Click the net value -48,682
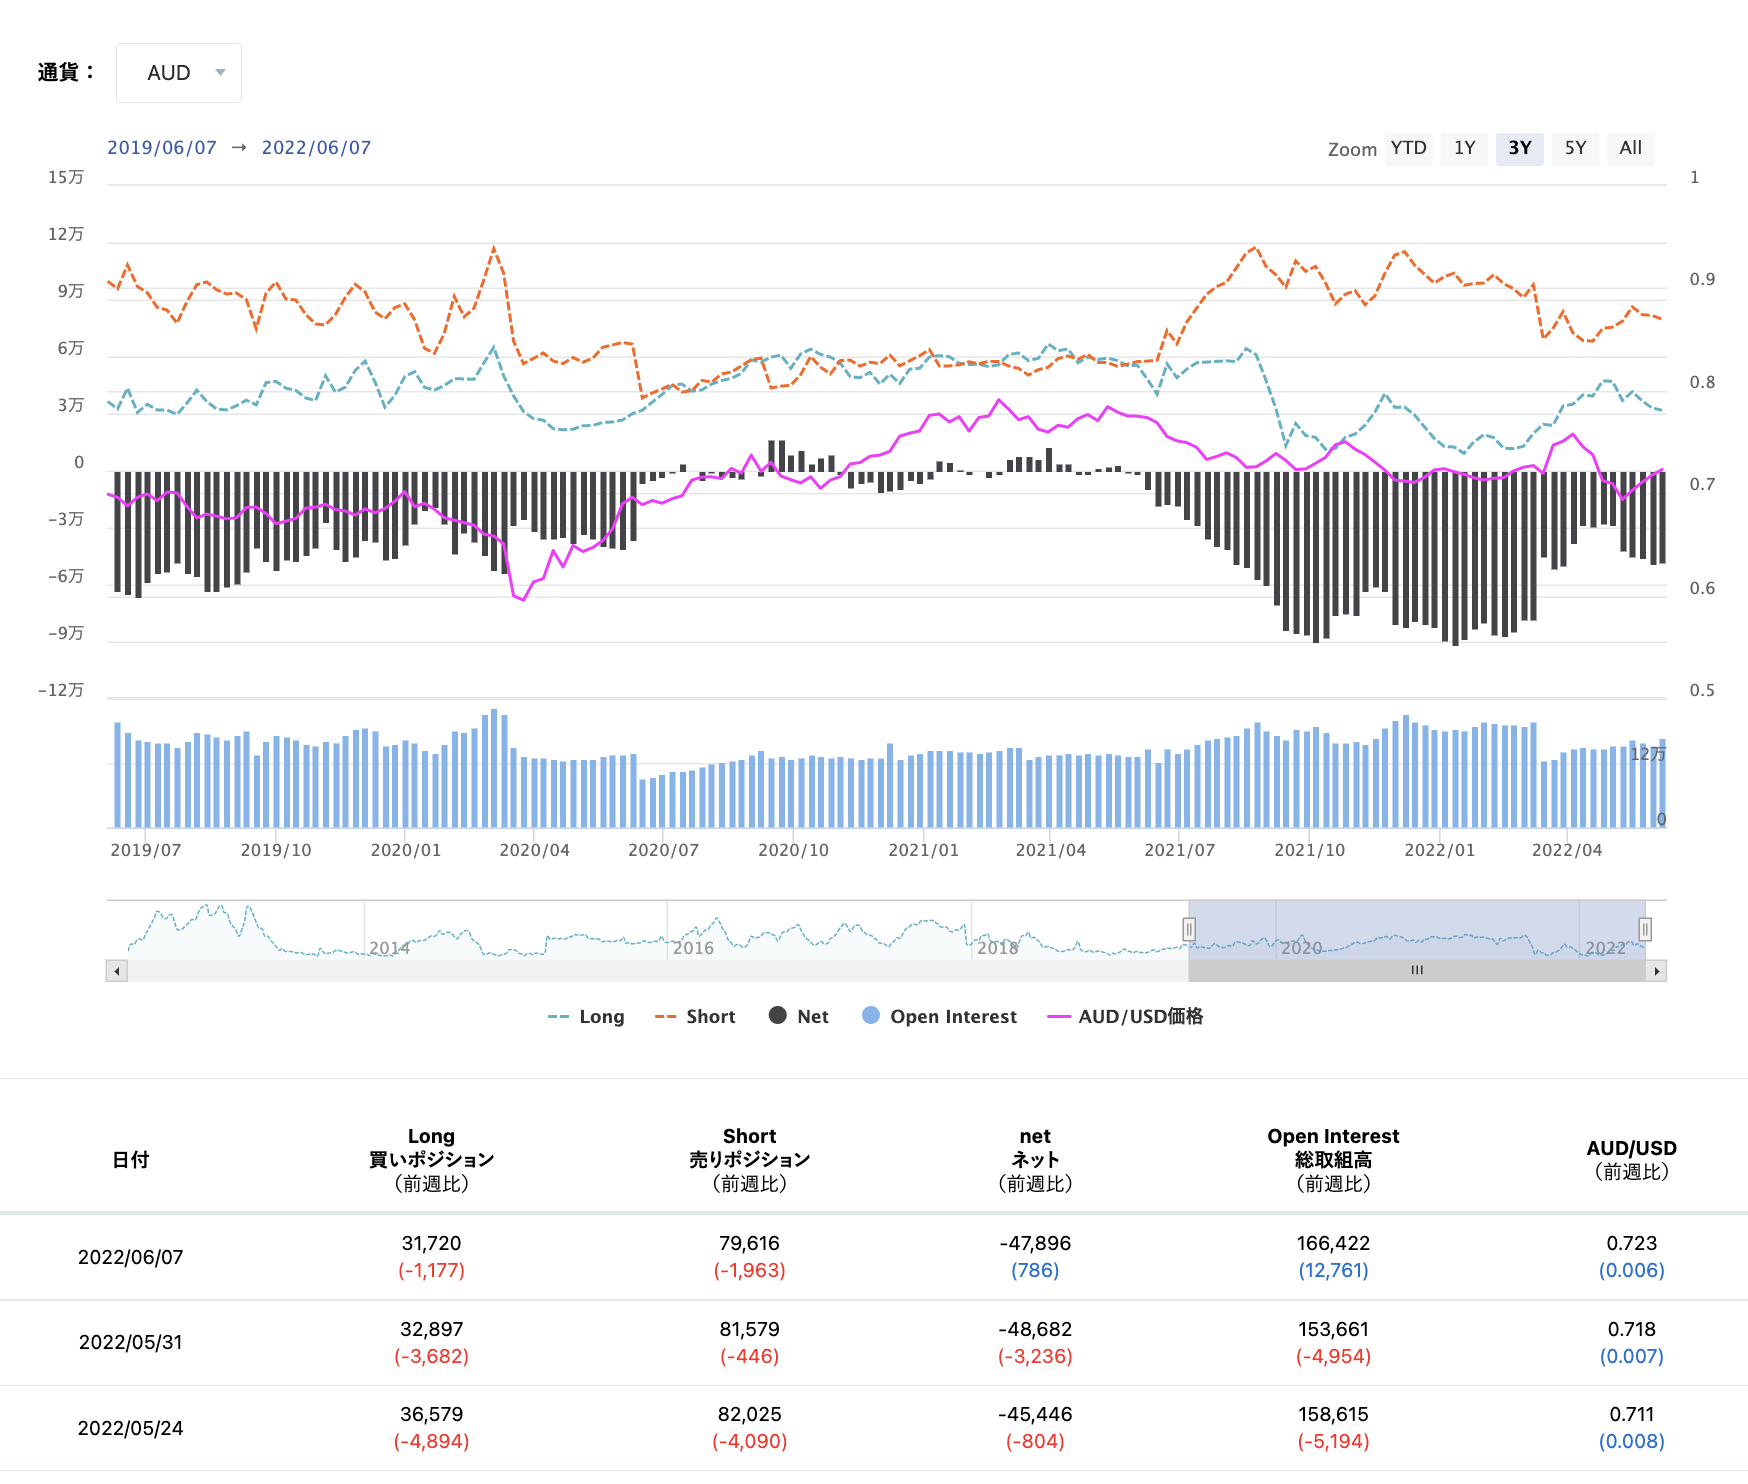 point(1035,1330)
